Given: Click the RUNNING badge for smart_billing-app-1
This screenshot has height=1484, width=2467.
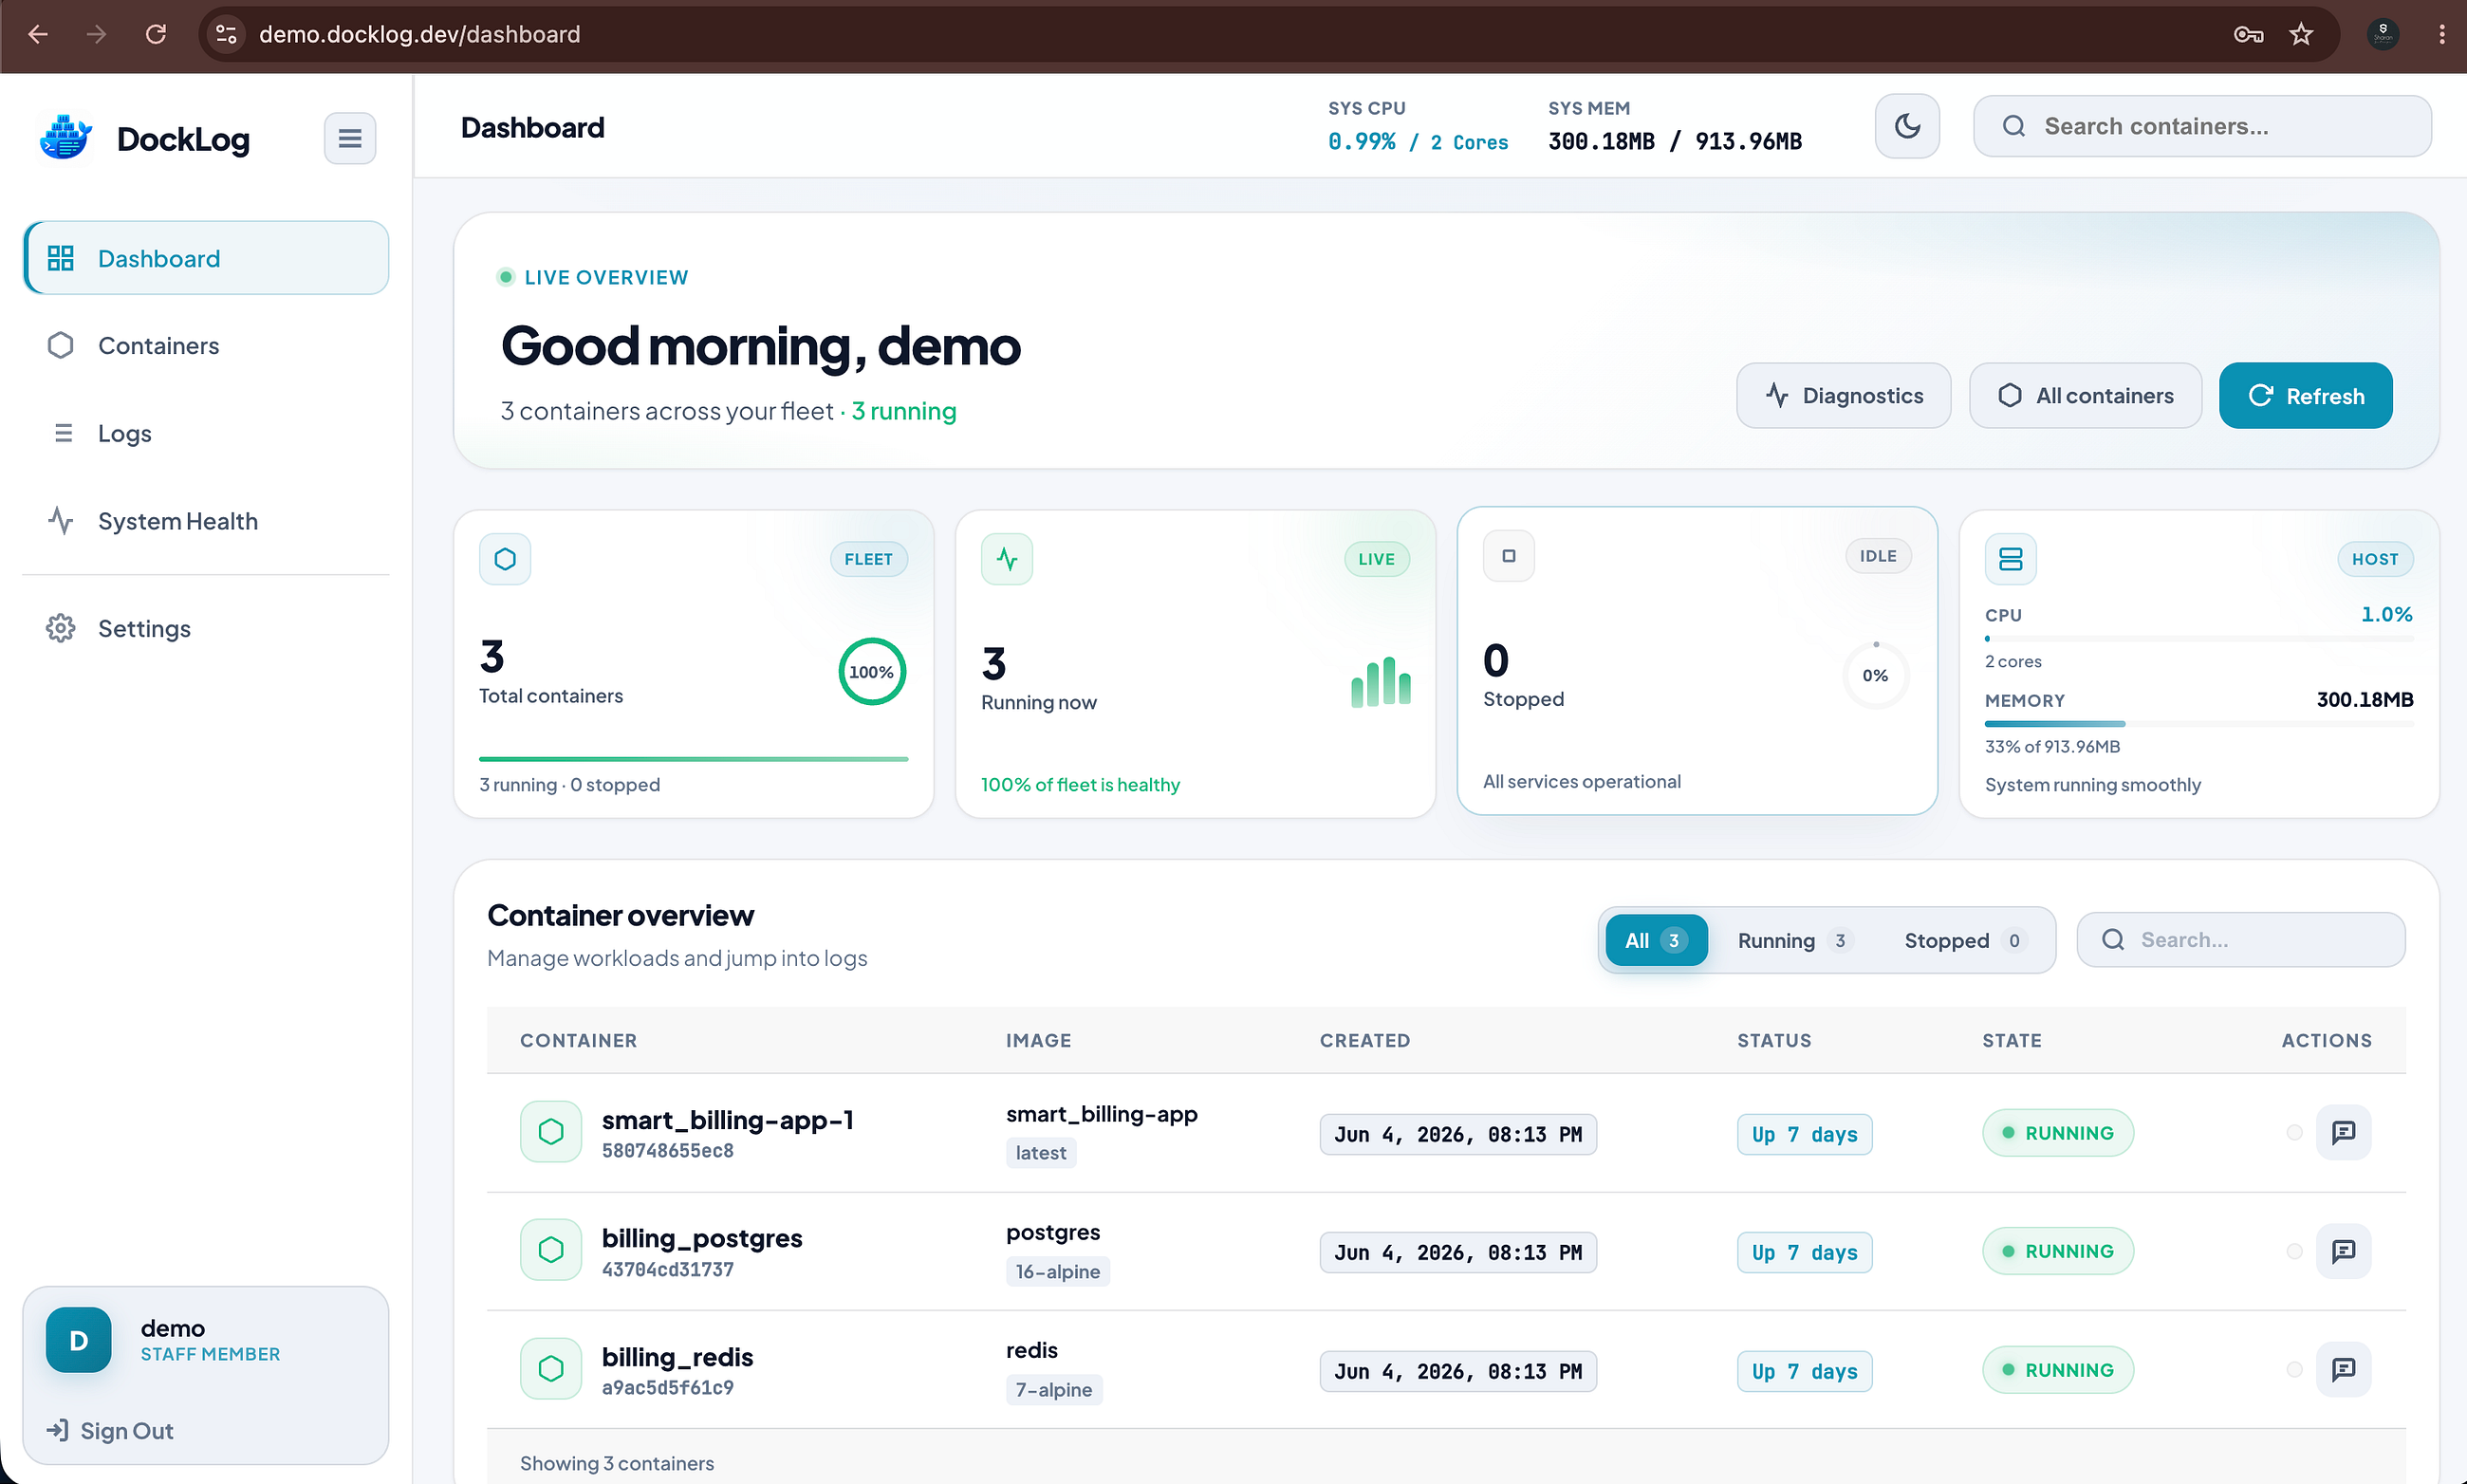Looking at the screenshot, I should point(2057,1133).
